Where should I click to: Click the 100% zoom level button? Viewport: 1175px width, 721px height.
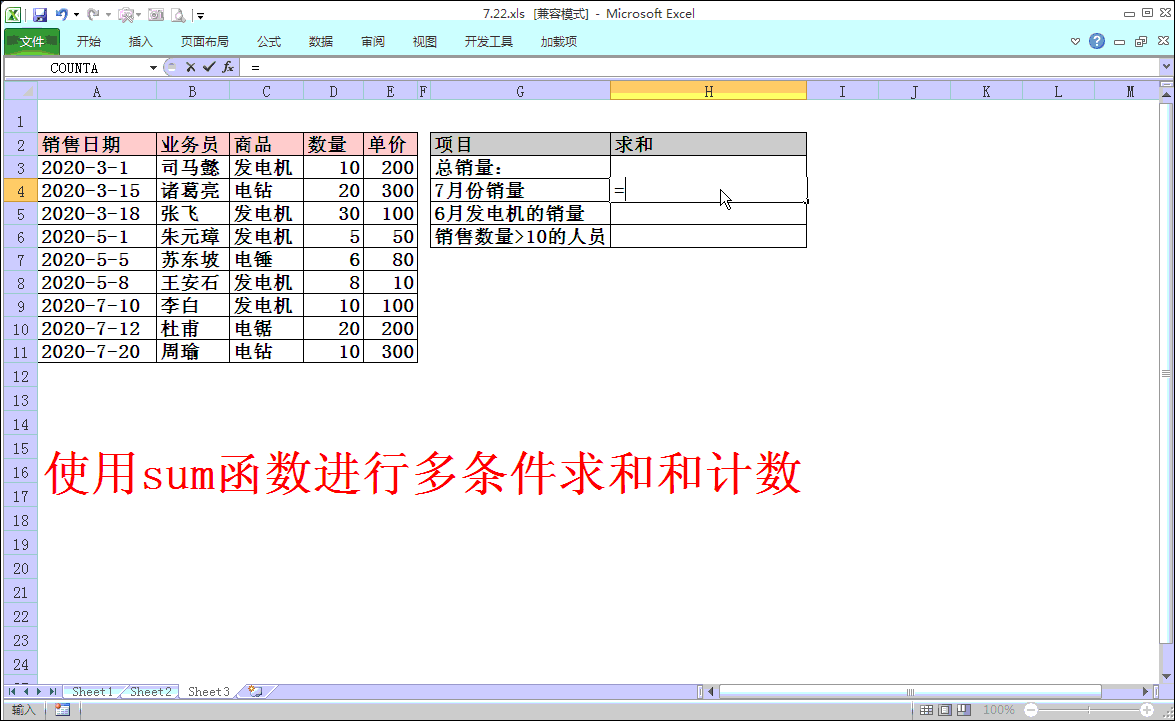click(x=998, y=710)
